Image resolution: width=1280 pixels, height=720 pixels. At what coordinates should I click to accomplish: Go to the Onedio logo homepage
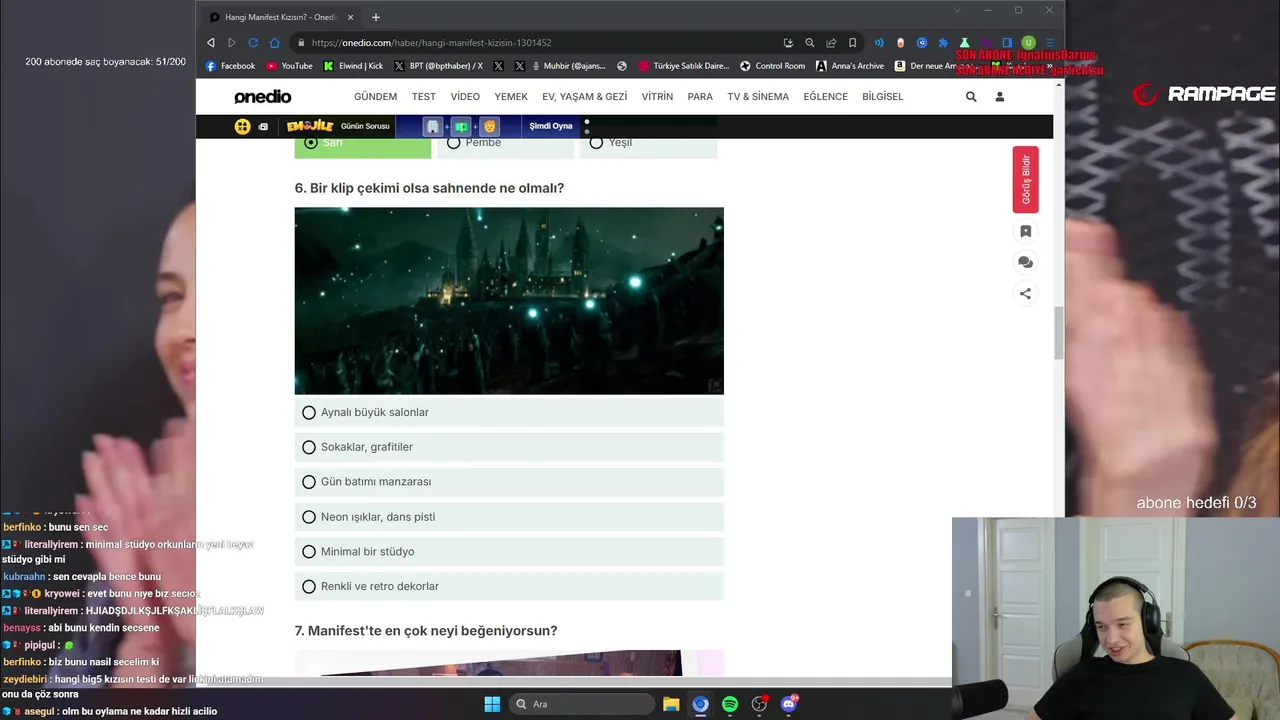tap(263, 97)
